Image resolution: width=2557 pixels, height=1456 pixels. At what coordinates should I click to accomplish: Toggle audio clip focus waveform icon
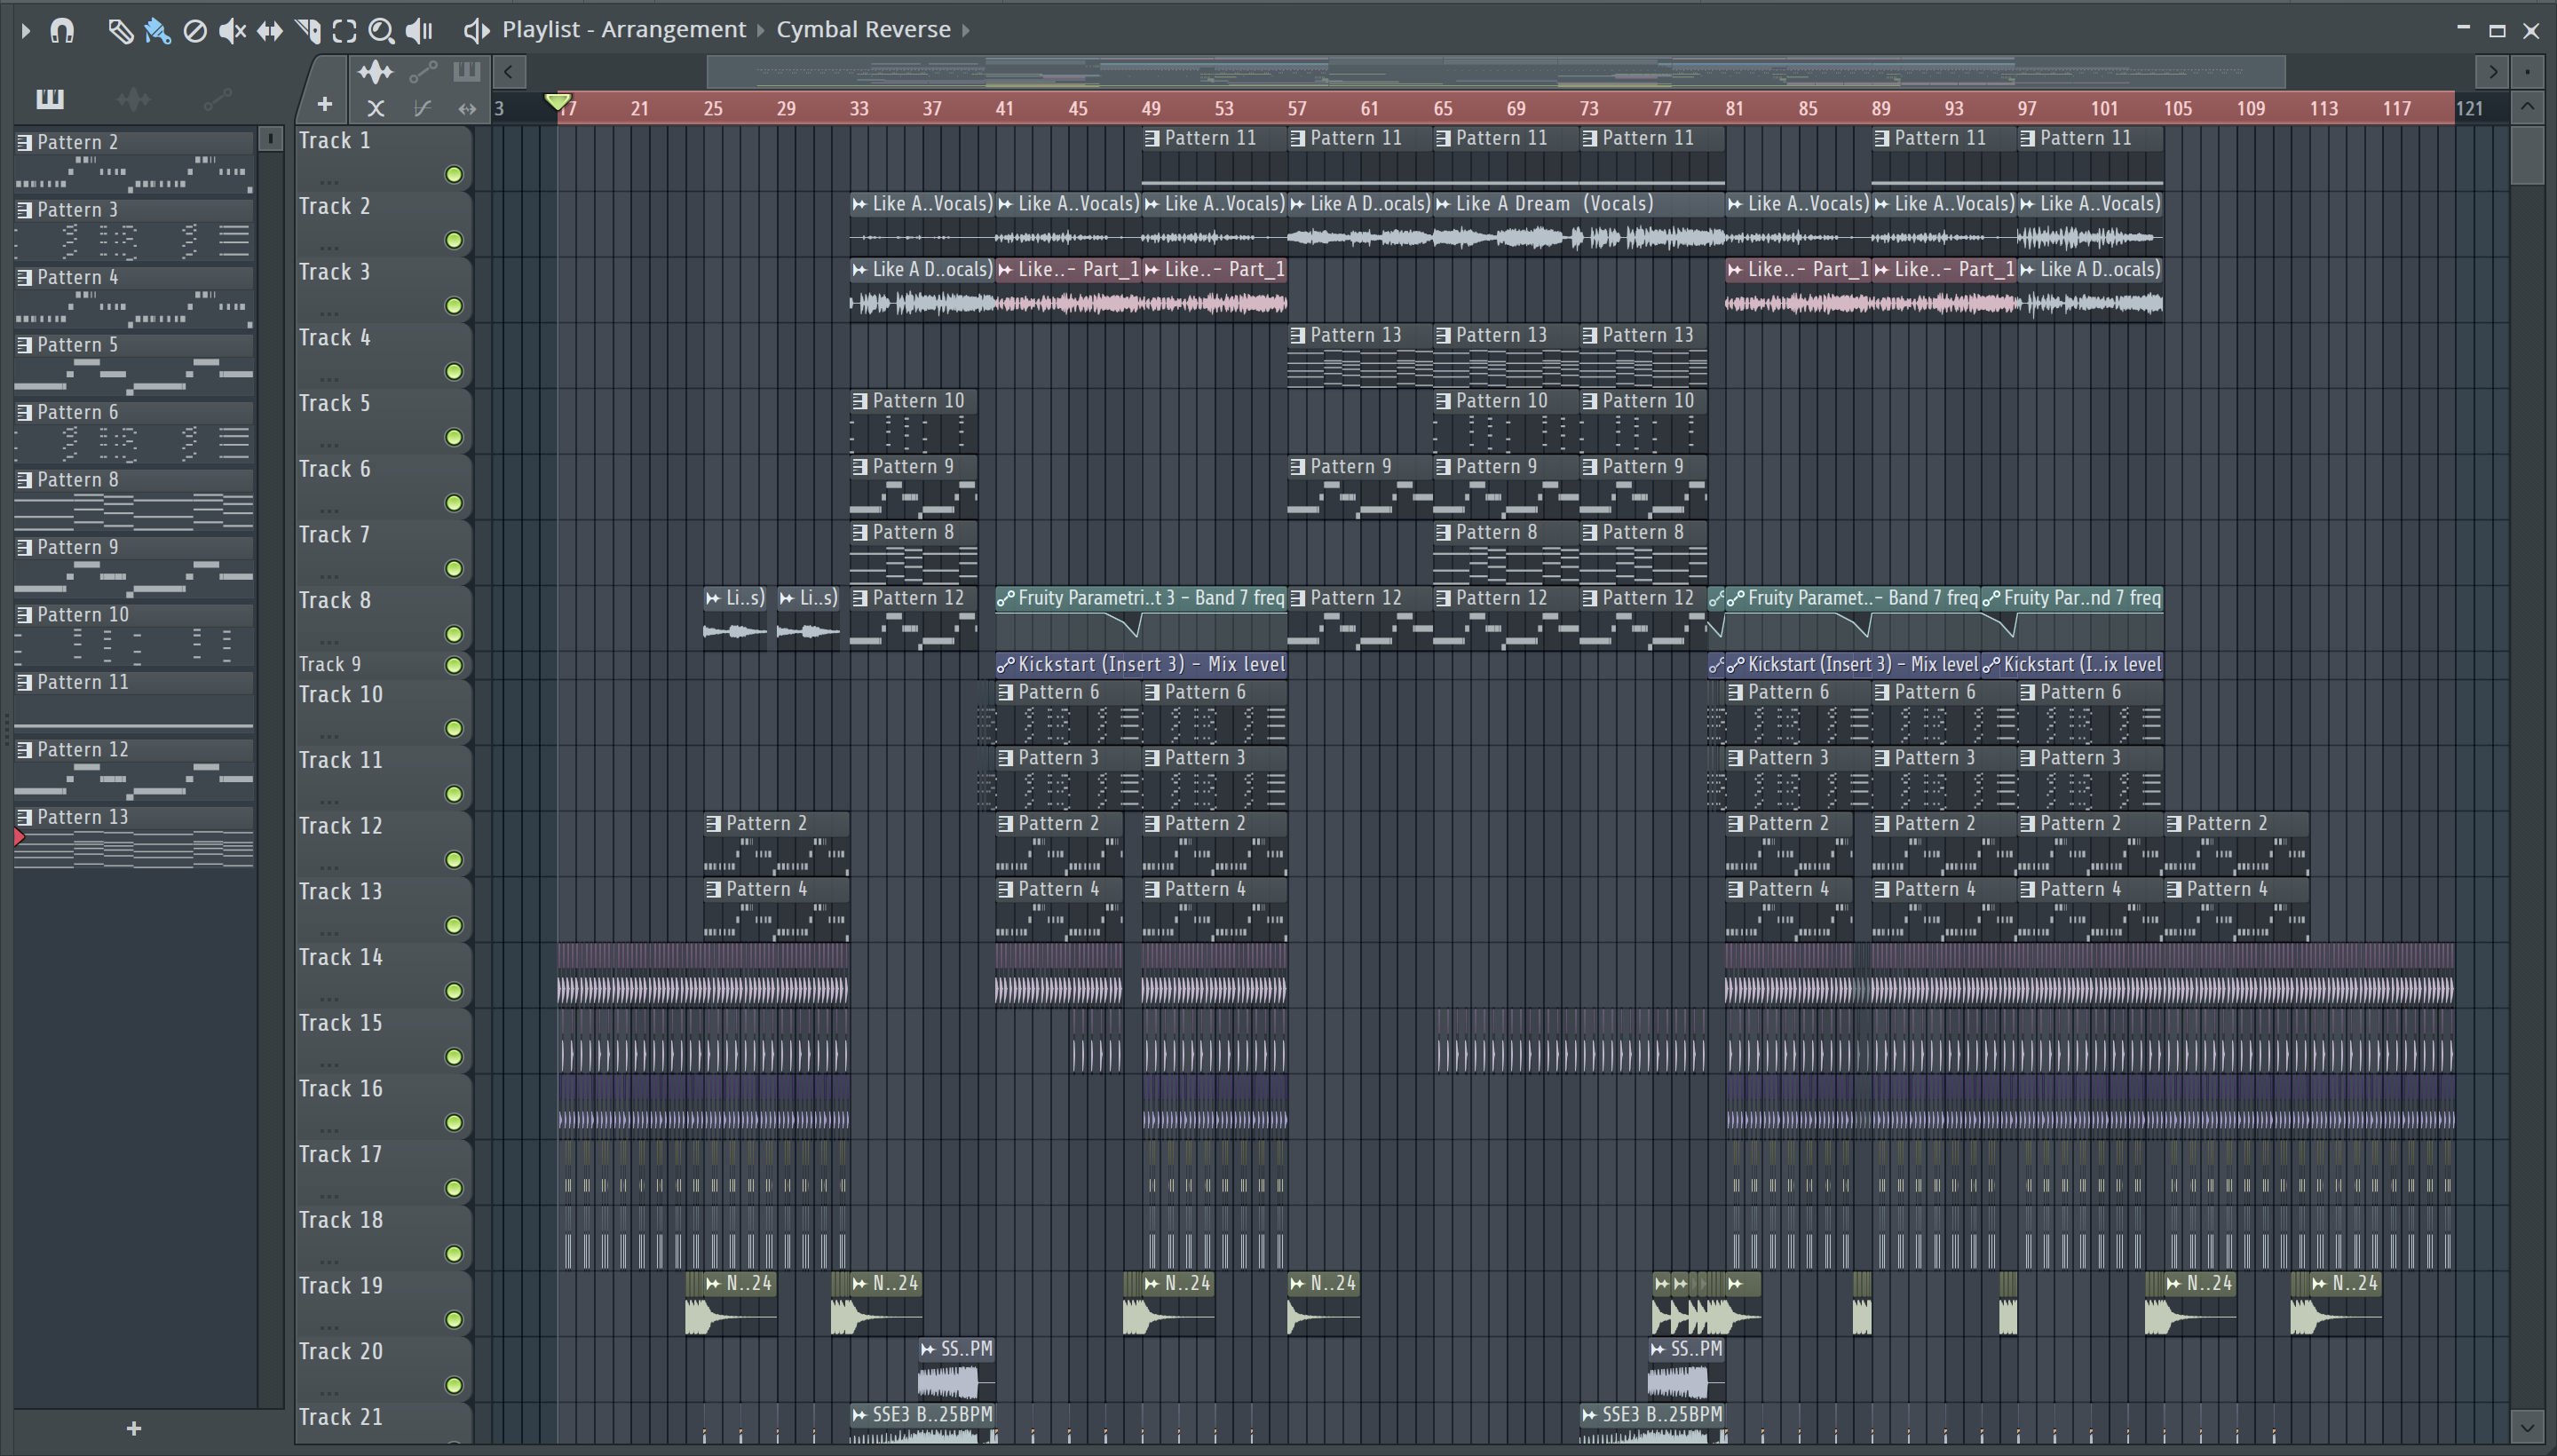click(x=376, y=71)
